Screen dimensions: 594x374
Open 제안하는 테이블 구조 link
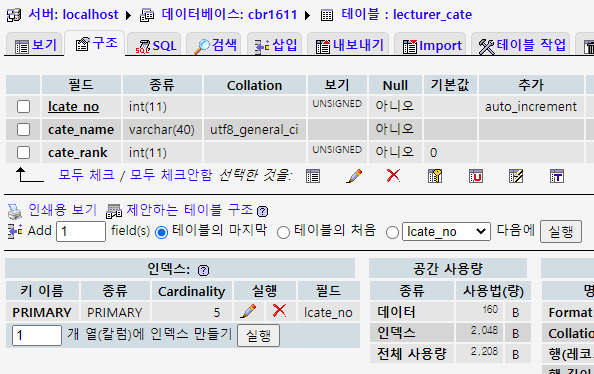pos(189,210)
